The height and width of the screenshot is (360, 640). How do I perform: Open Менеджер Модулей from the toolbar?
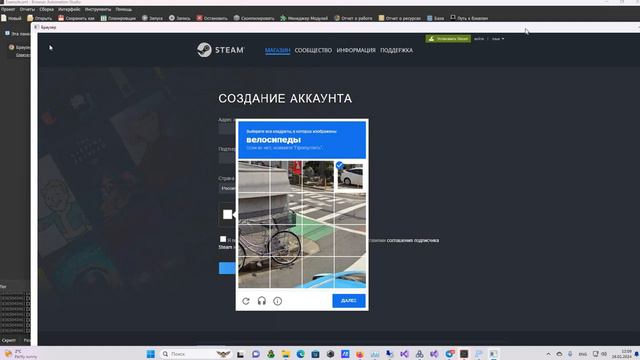click(304, 18)
